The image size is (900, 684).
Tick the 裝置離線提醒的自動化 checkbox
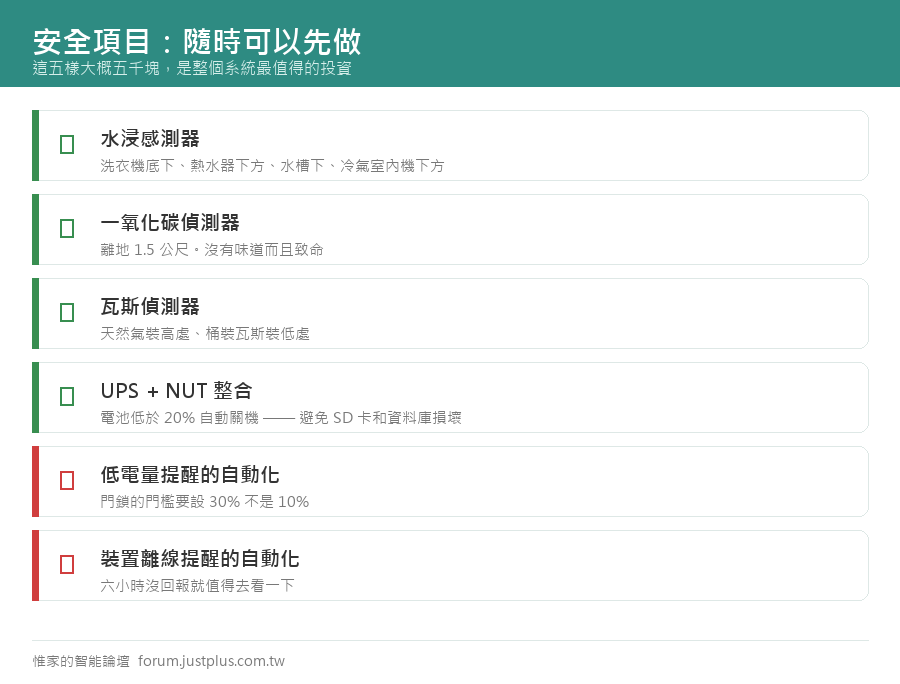[67, 565]
